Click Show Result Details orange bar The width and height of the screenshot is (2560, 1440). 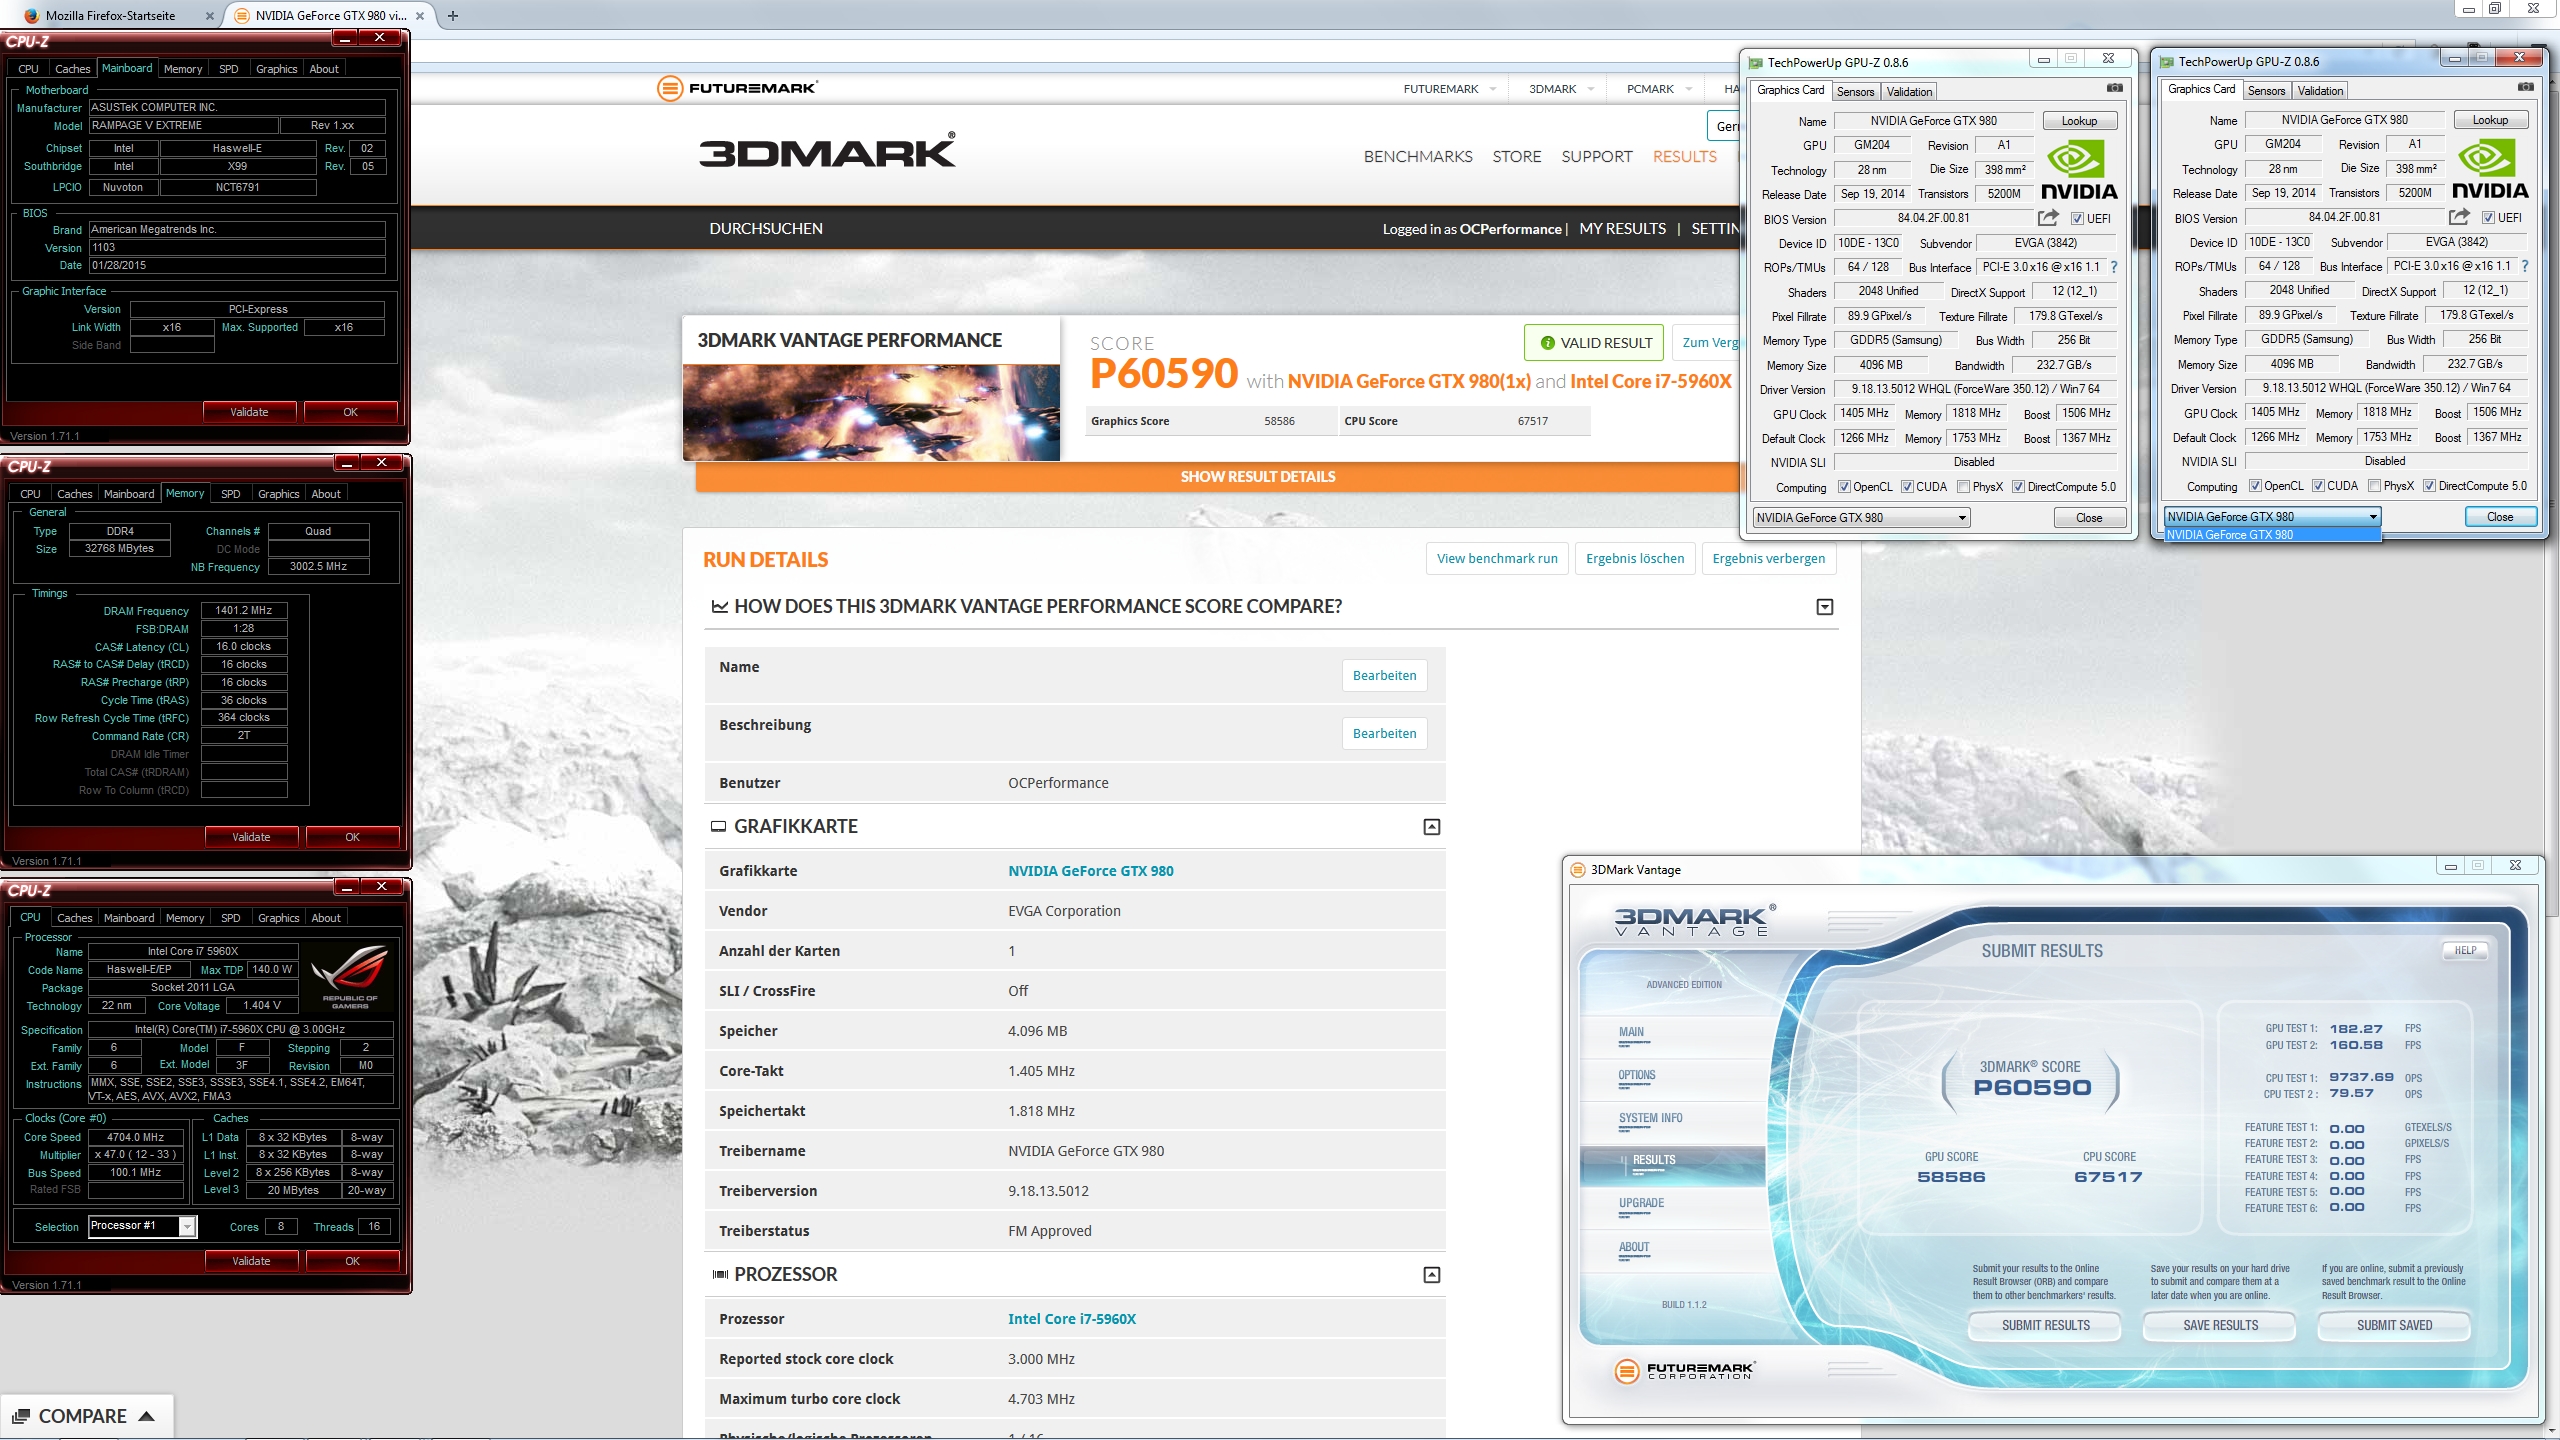click(x=1257, y=477)
